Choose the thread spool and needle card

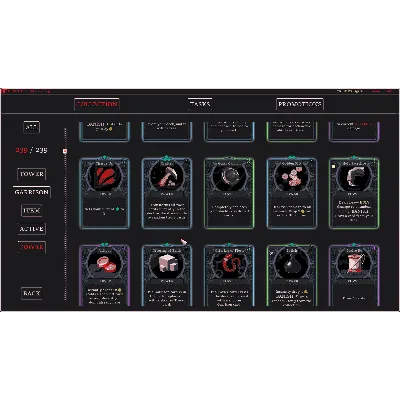point(354,276)
